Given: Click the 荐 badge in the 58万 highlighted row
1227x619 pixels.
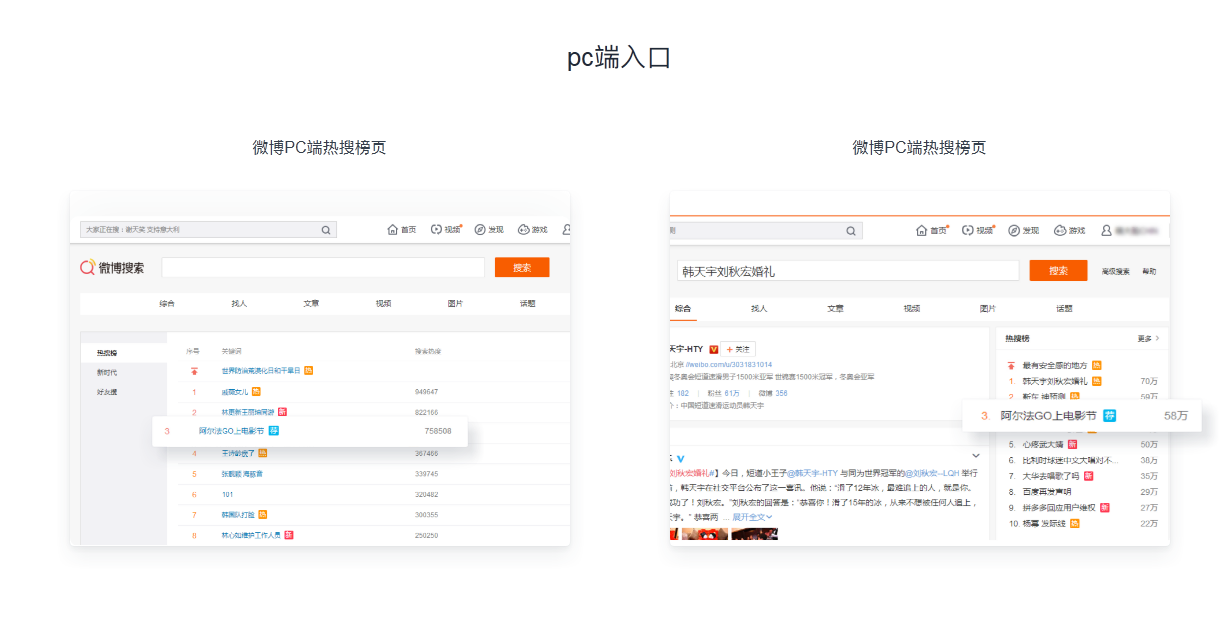Looking at the screenshot, I should (x=1109, y=415).
